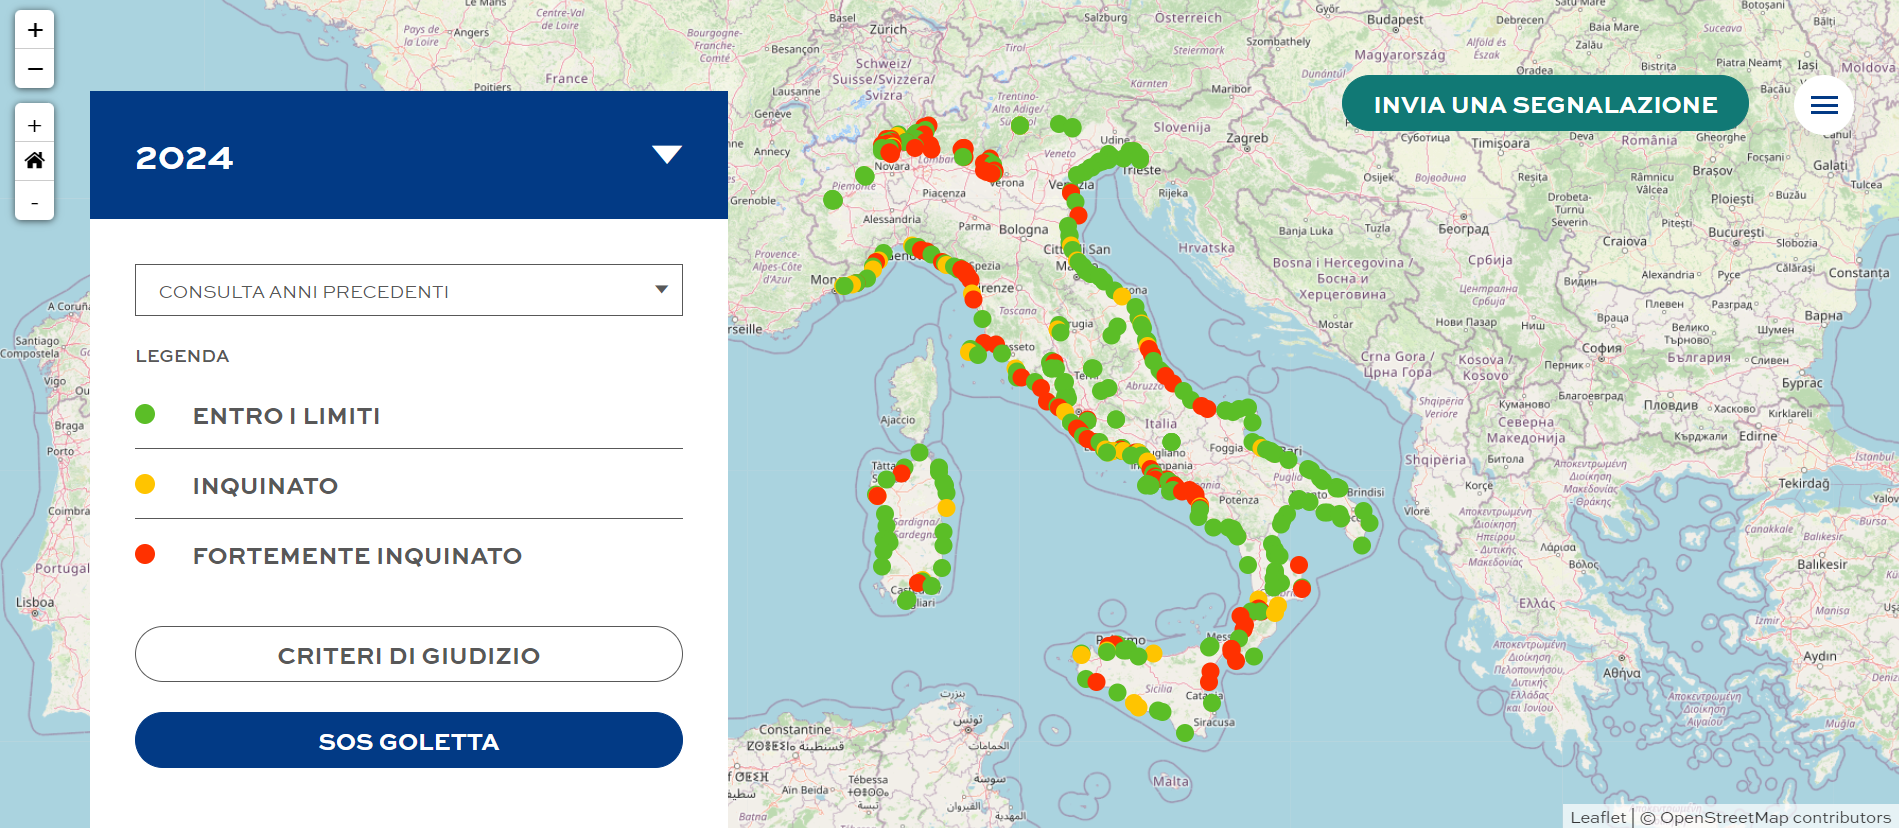Click Invia una Segnalazione button

tap(1544, 105)
